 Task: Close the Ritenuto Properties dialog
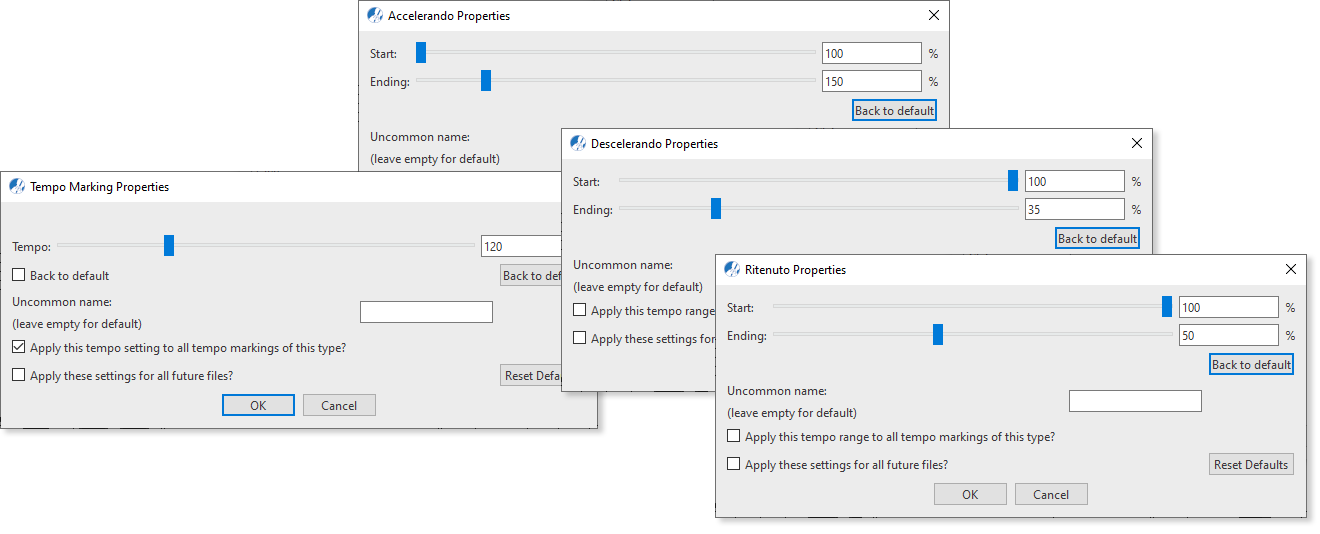(x=1291, y=269)
